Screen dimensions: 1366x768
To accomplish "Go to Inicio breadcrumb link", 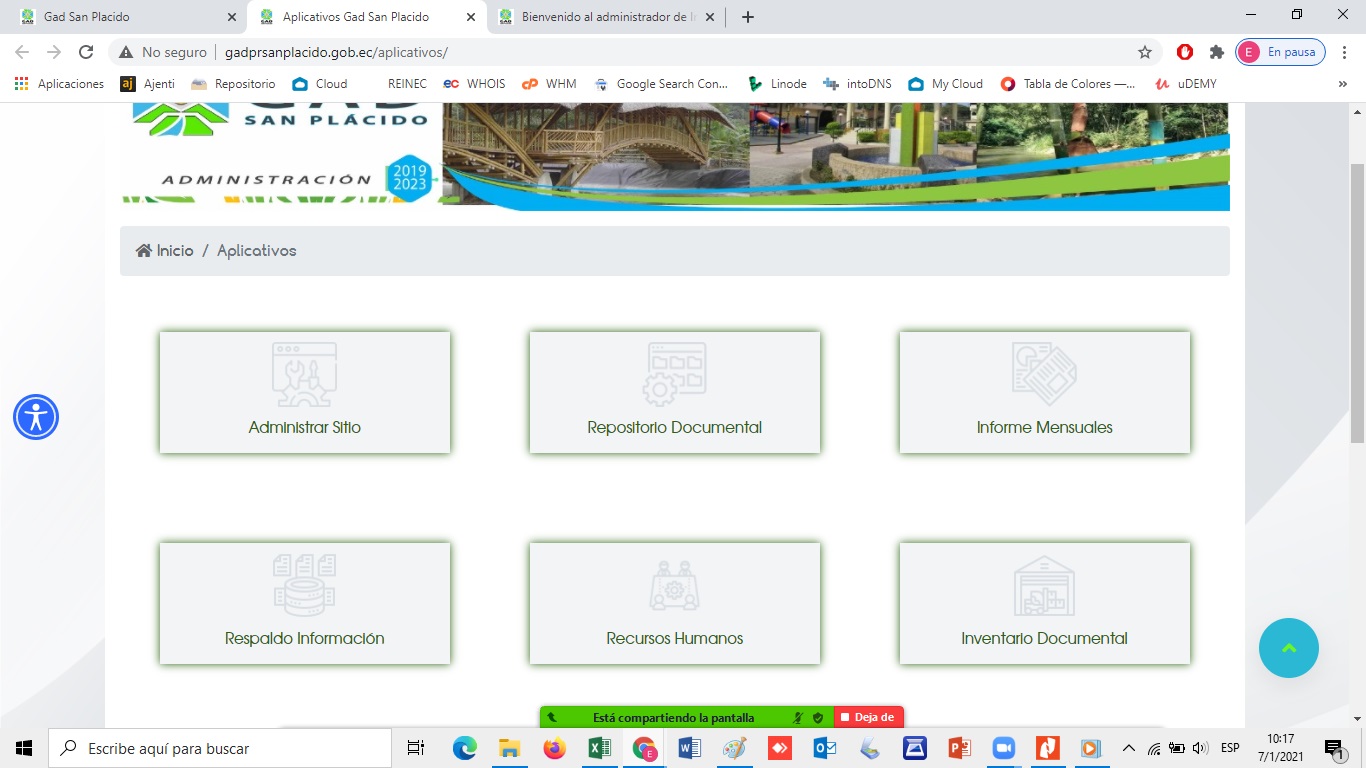I will [x=165, y=251].
